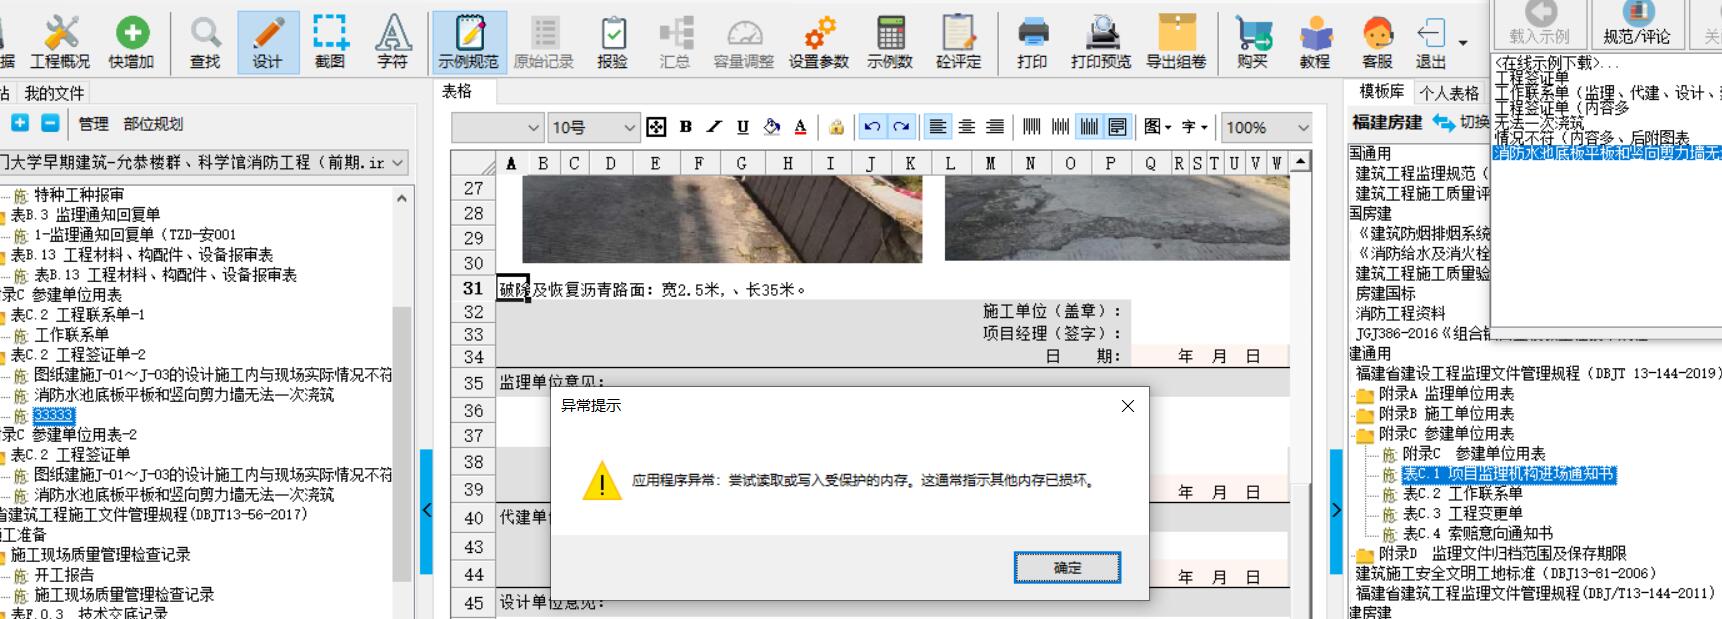Click the 工程概况 wrench toolbar icon

[x=60, y=42]
